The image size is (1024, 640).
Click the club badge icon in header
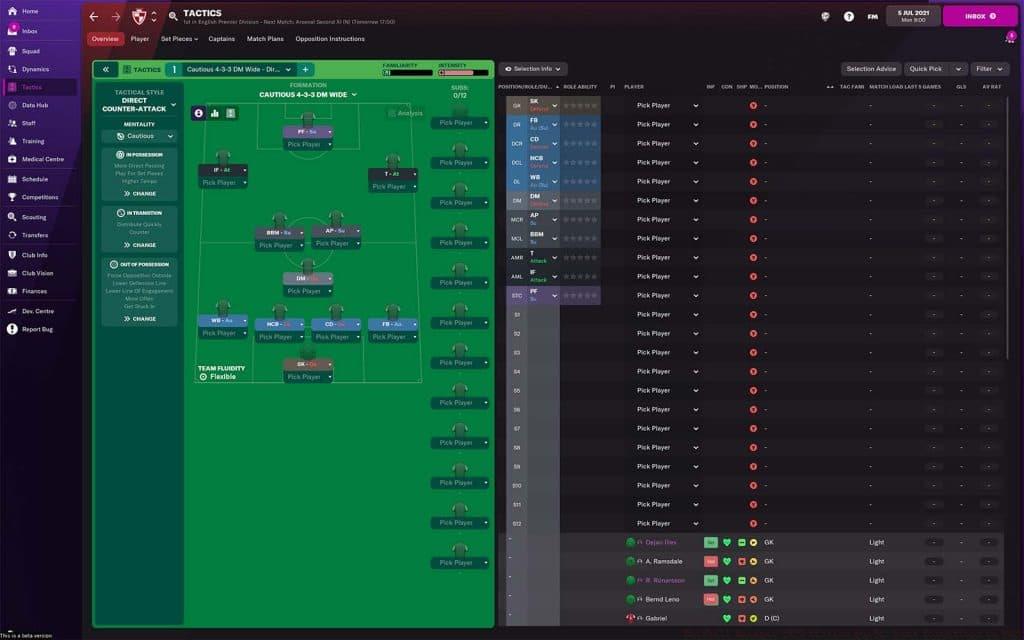tap(140, 17)
